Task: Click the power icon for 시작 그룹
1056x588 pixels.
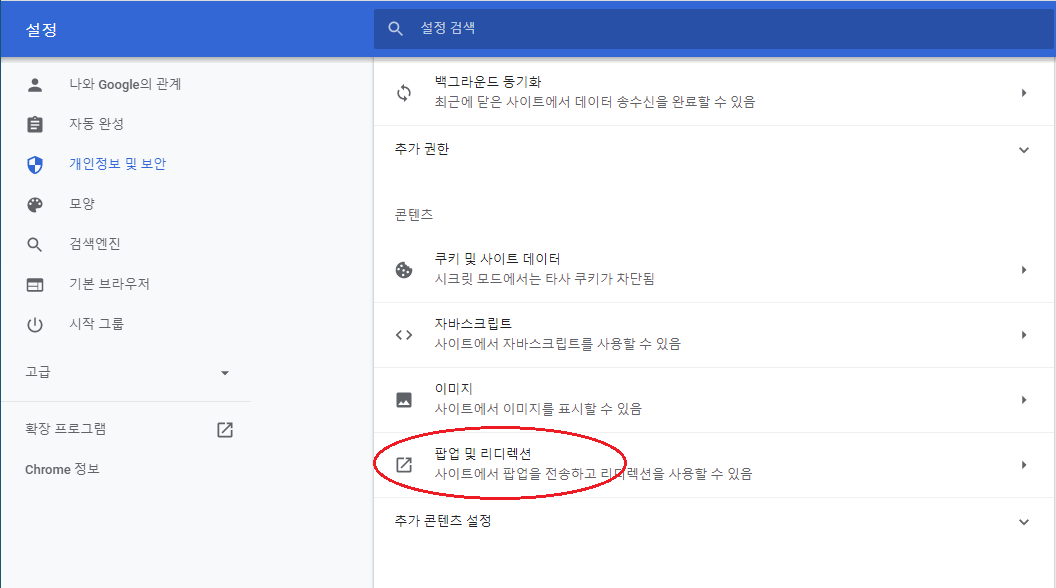Action: [35, 324]
